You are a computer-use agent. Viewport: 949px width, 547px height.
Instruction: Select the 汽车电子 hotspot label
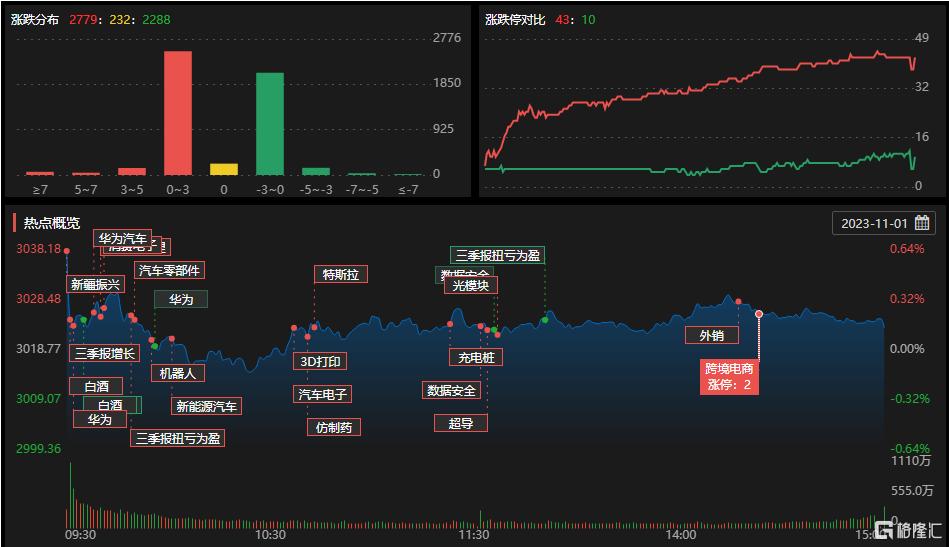click(x=322, y=395)
